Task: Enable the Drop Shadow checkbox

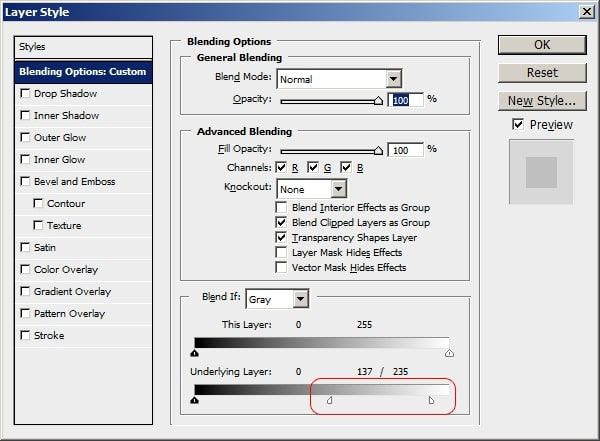Action: [25, 93]
